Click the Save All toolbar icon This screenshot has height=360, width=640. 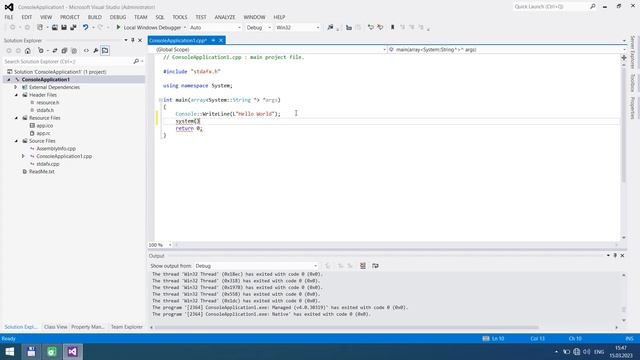pyautogui.click(x=73, y=27)
